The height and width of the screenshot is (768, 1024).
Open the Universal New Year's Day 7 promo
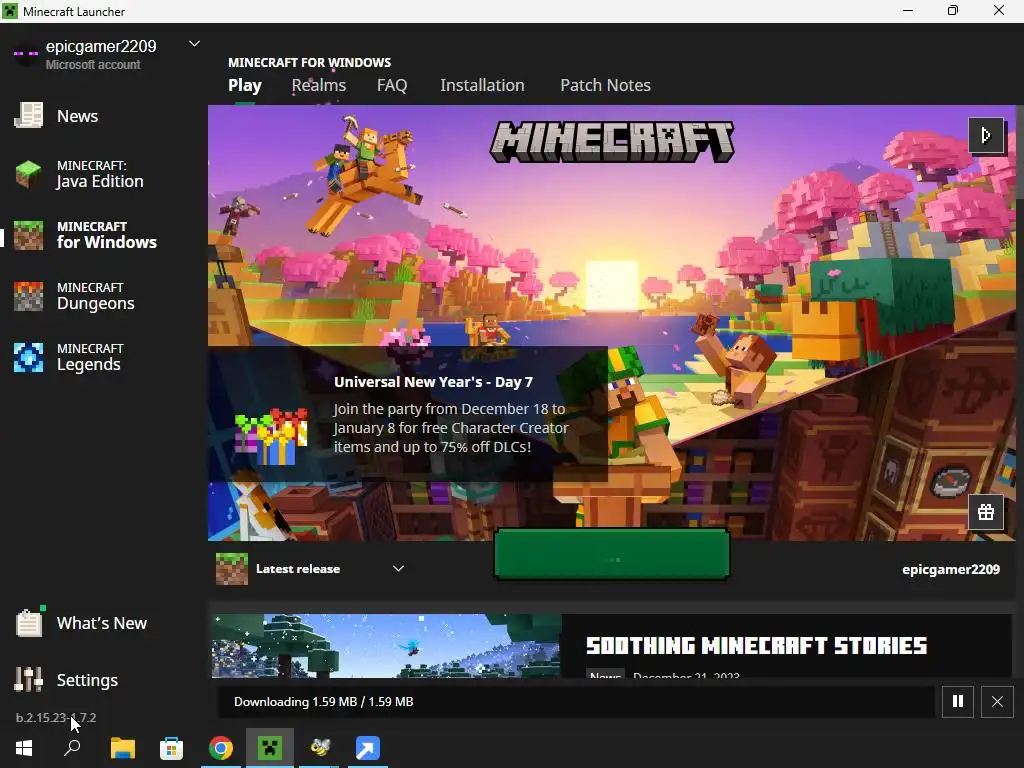tap(408, 414)
